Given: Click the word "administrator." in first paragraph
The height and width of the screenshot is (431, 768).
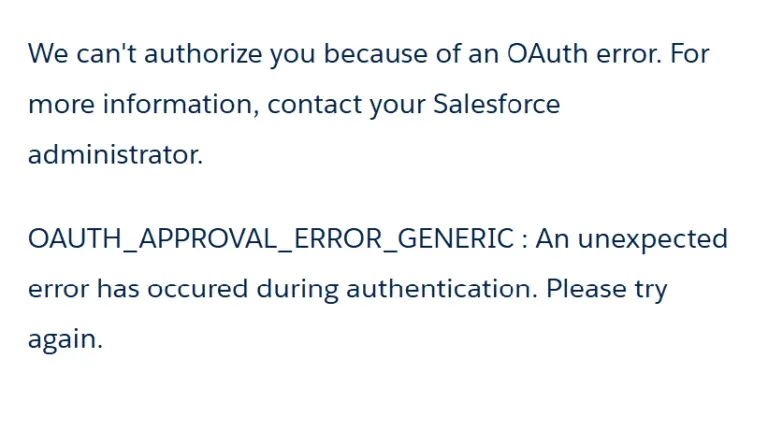Looking at the screenshot, I should point(115,155).
